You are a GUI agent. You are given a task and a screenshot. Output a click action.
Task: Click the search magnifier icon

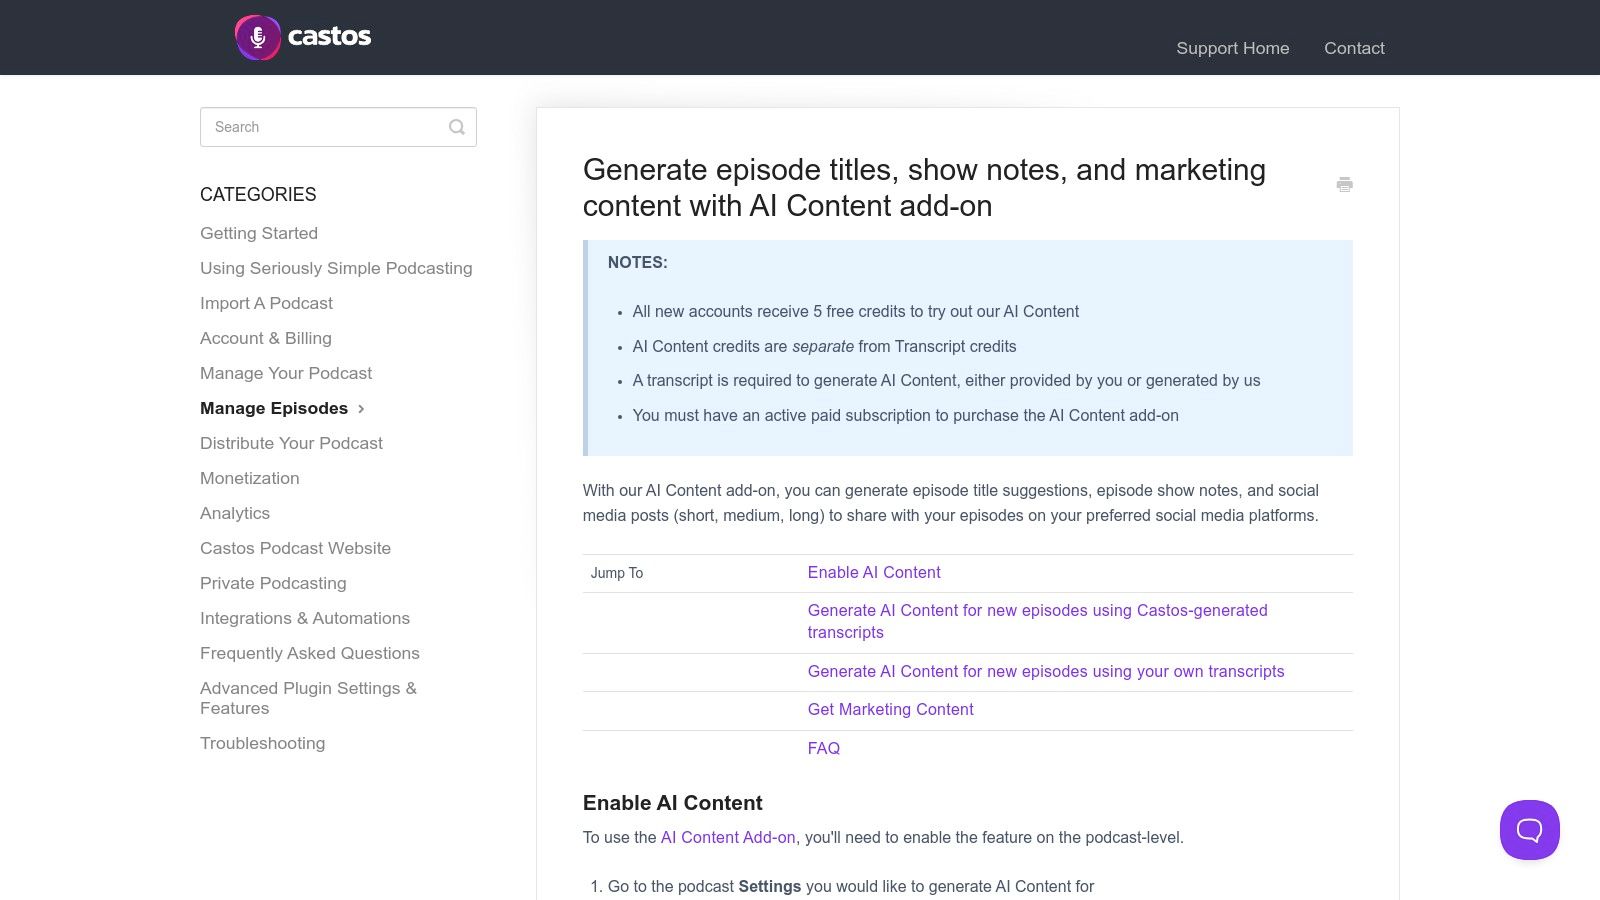click(456, 127)
